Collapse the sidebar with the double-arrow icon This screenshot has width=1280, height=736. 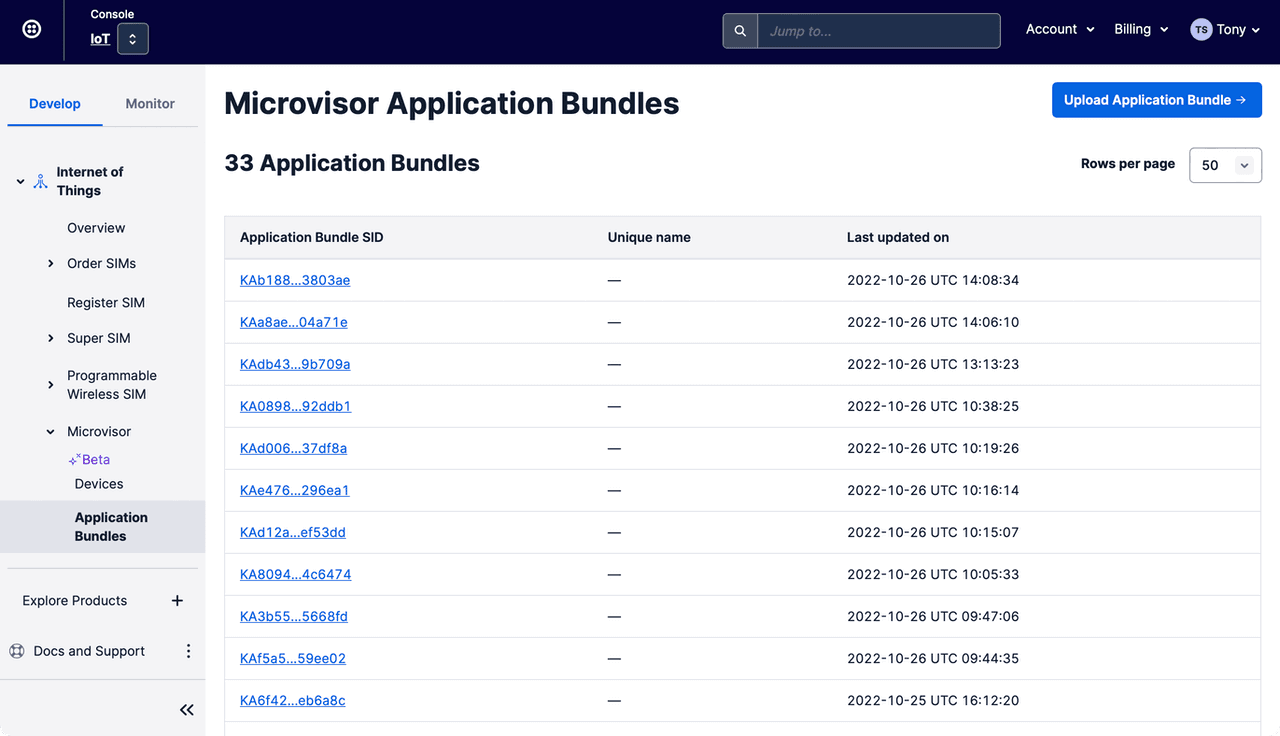pos(186,709)
